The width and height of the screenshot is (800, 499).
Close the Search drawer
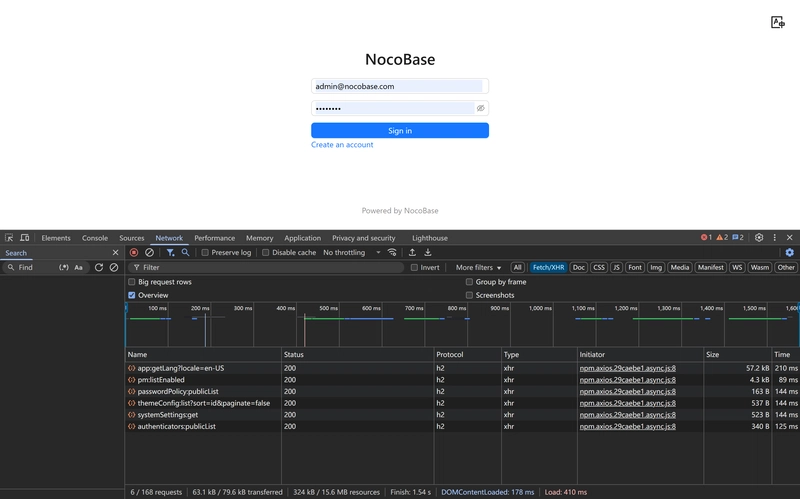tap(115, 253)
